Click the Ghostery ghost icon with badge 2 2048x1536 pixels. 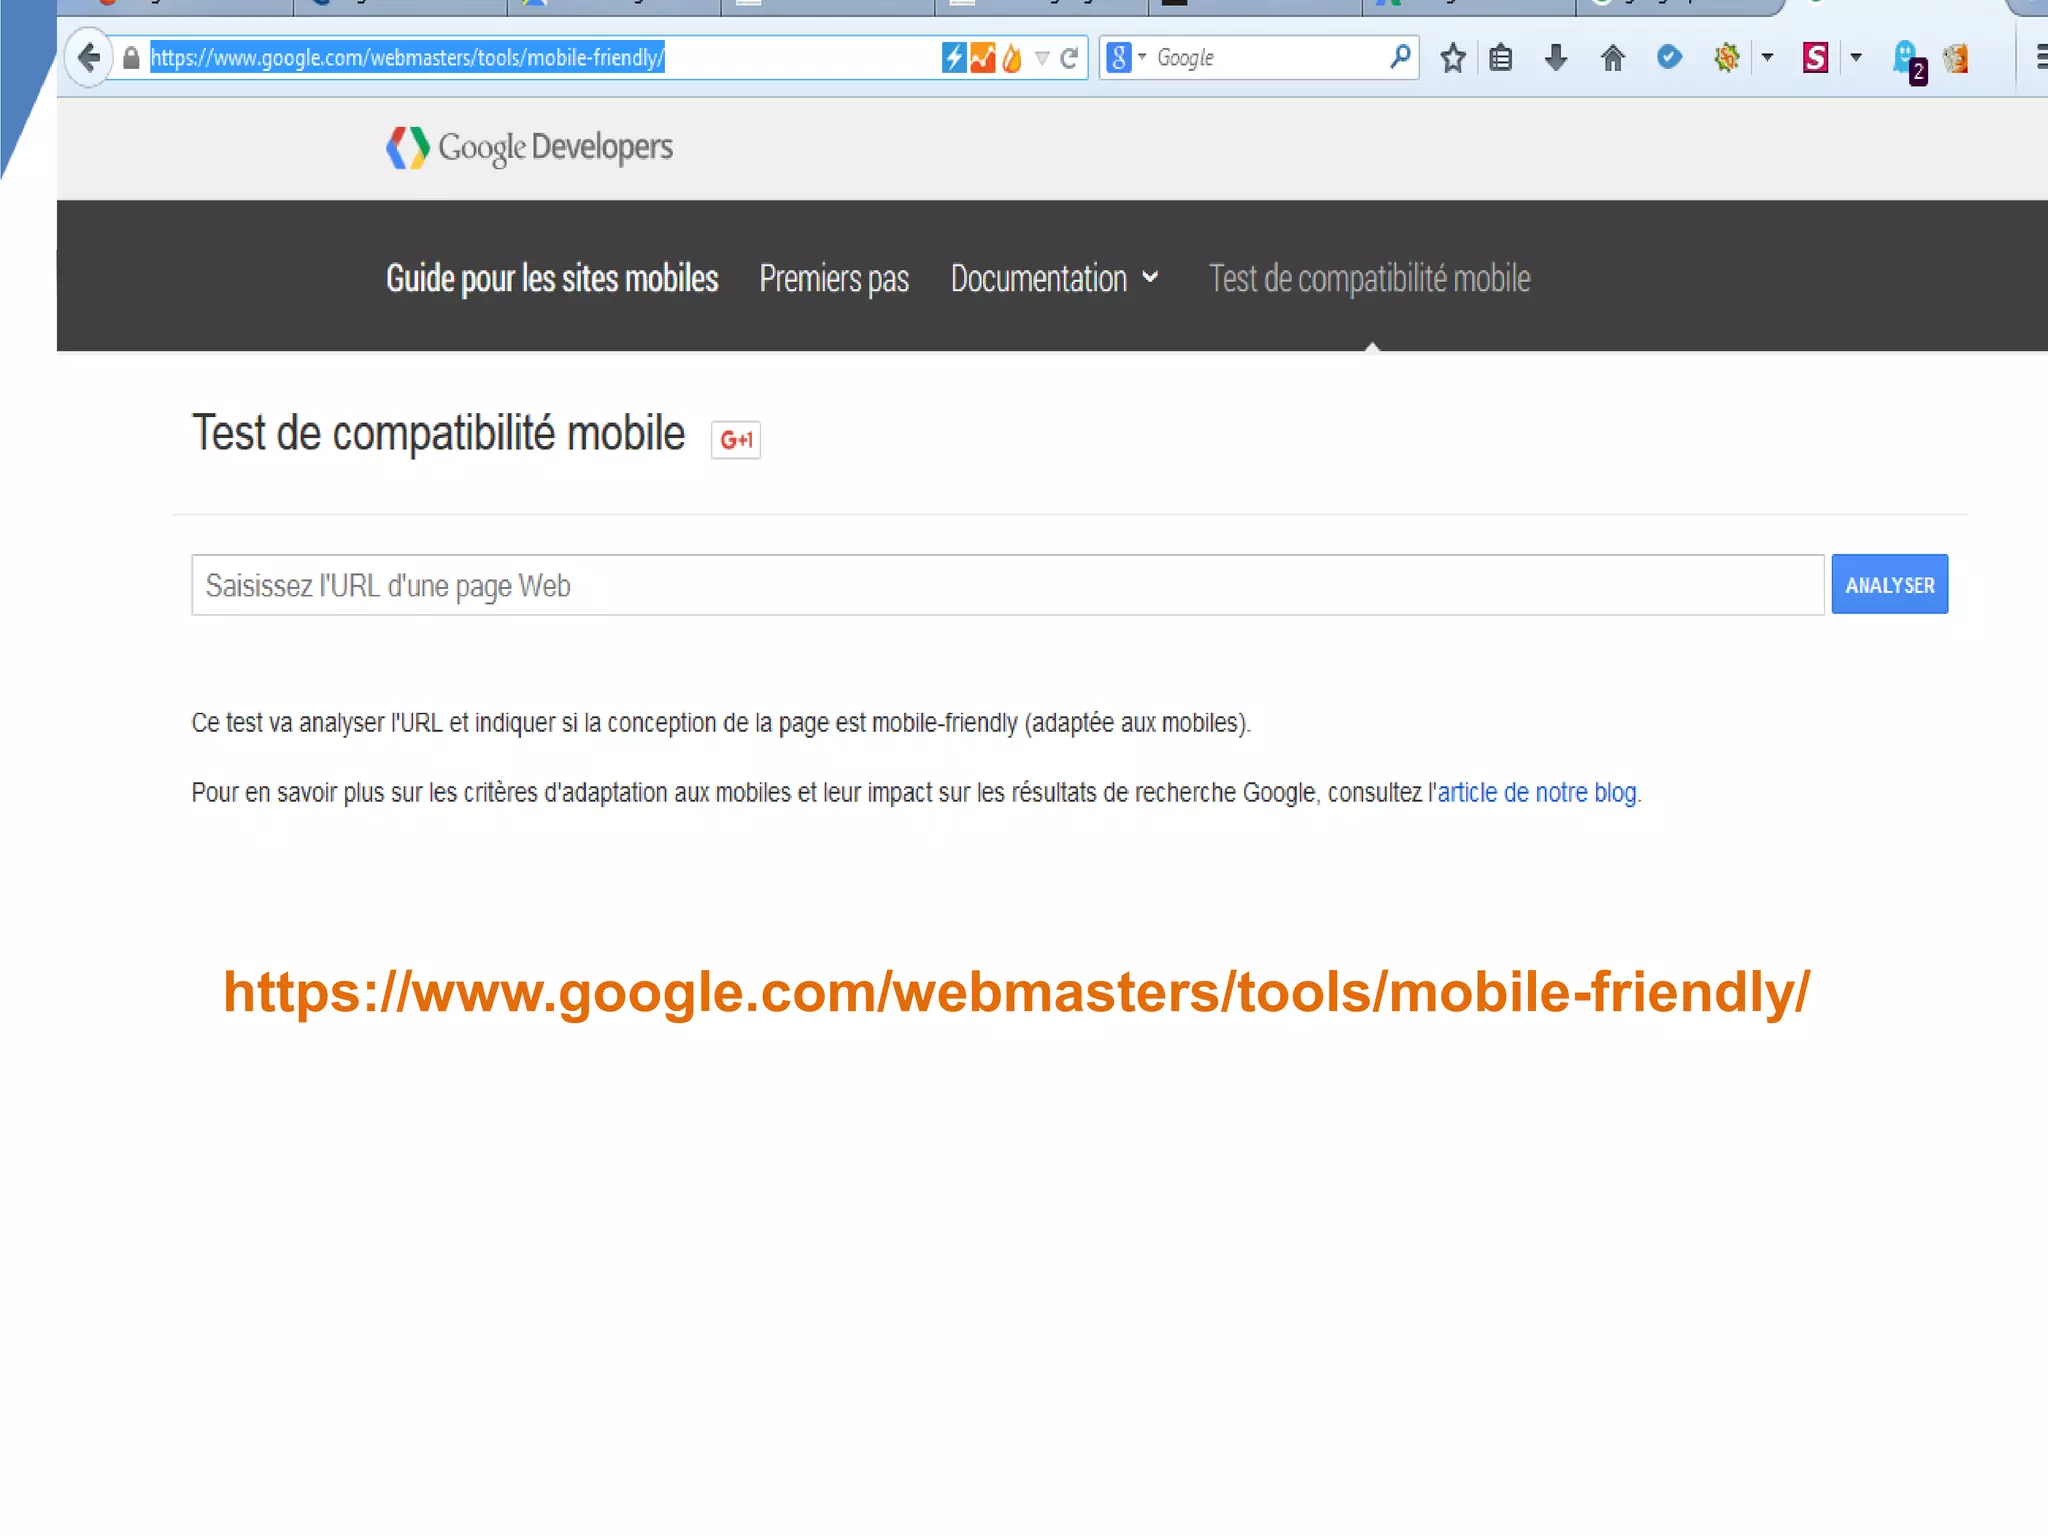coord(1909,62)
